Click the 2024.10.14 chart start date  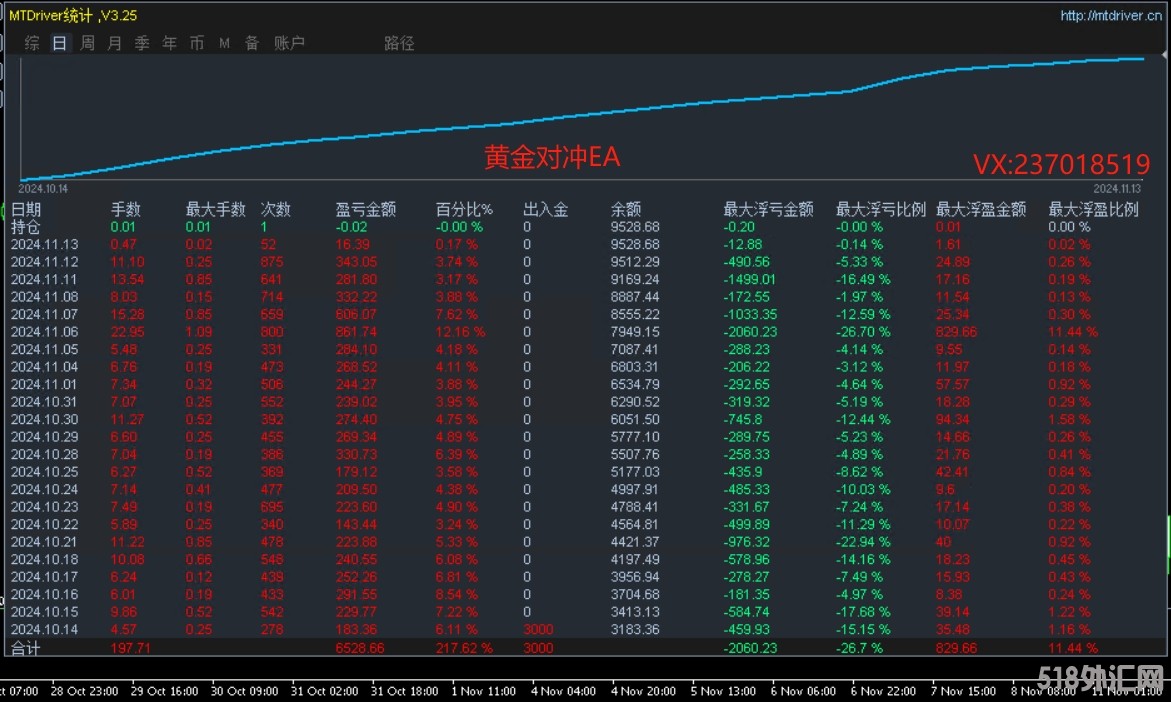[43, 189]
